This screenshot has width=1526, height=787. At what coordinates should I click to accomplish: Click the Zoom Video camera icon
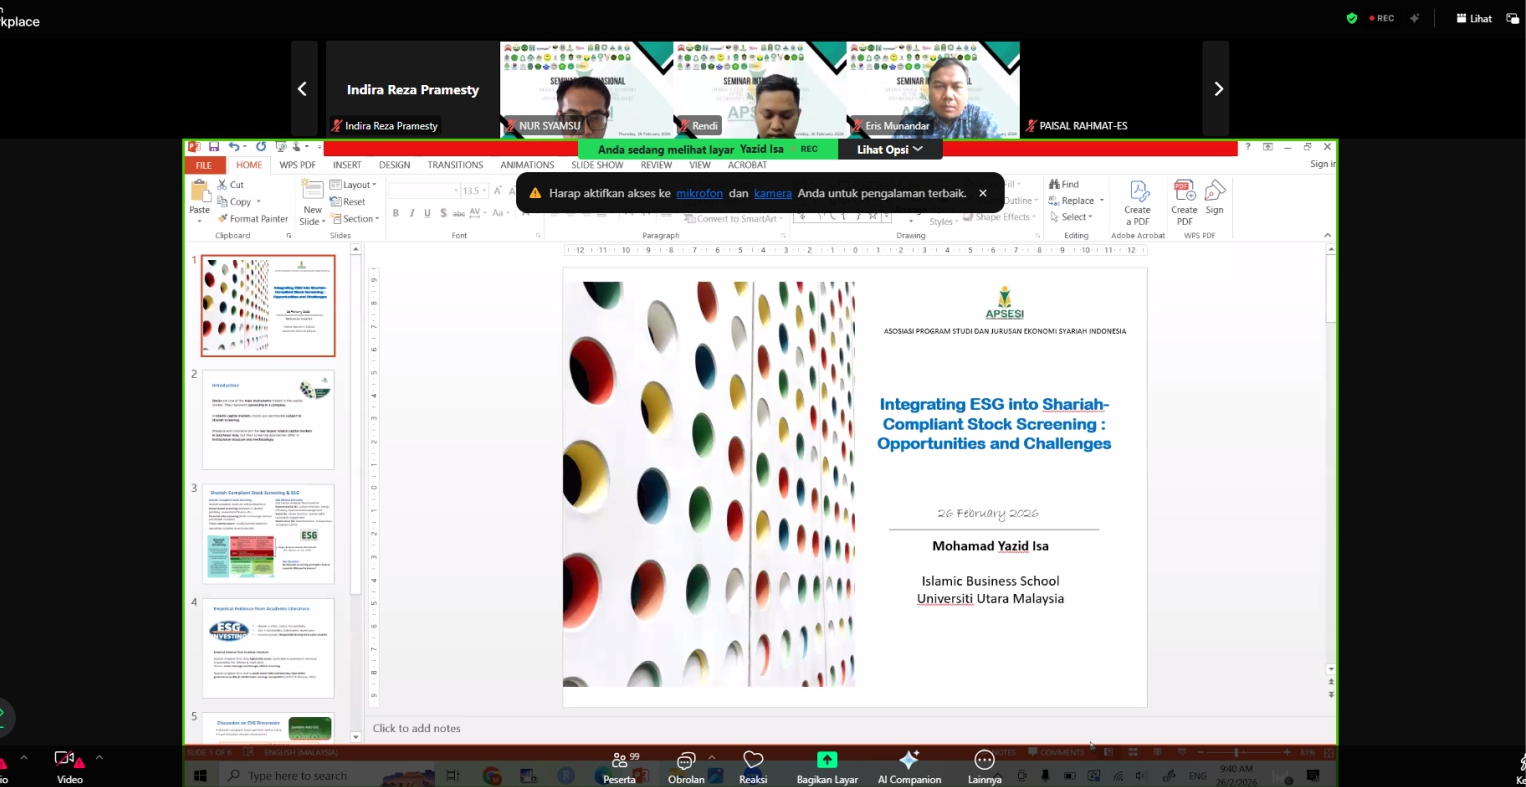67,759
